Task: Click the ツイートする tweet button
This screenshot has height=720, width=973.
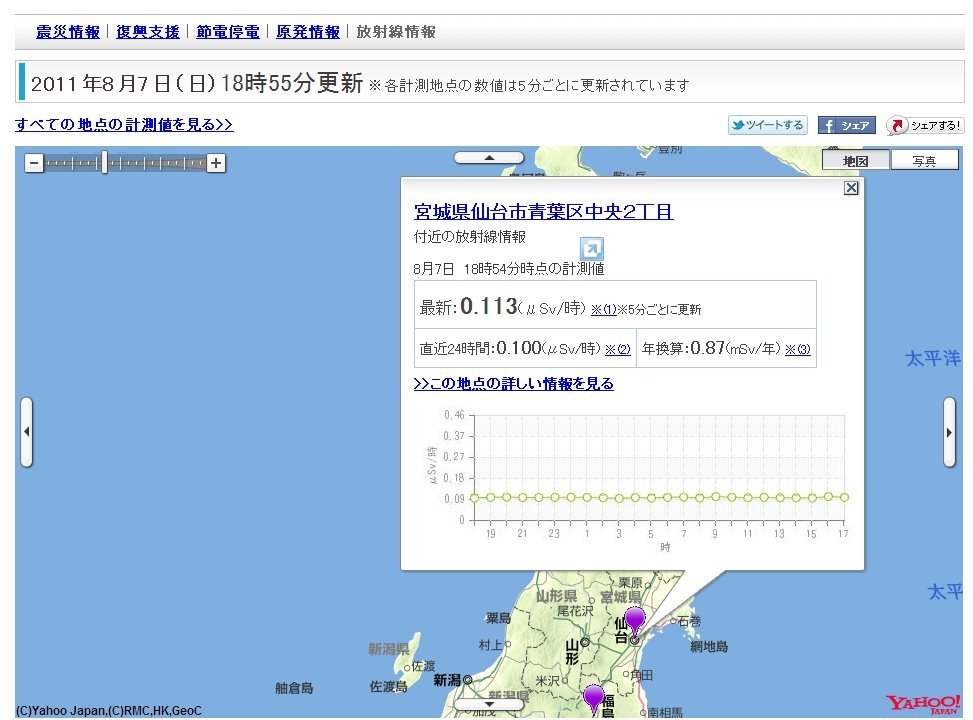Action: click(x=767, y=125)
